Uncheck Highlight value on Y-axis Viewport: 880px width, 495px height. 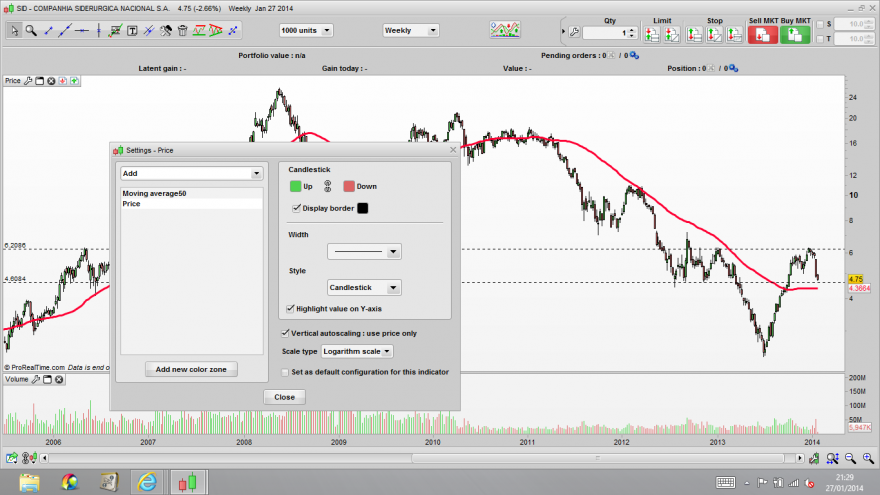point(290,309)
